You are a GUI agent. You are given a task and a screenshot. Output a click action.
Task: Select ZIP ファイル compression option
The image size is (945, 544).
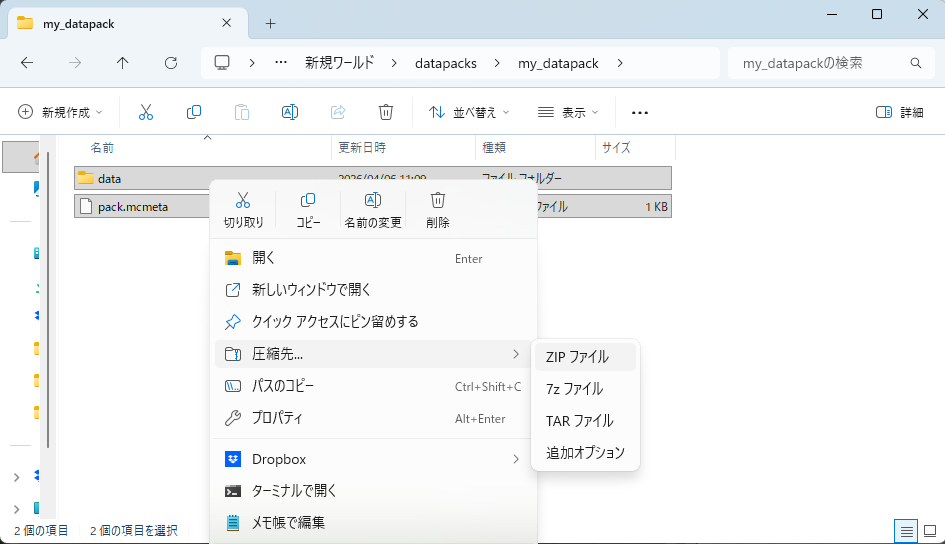[585, 357]
